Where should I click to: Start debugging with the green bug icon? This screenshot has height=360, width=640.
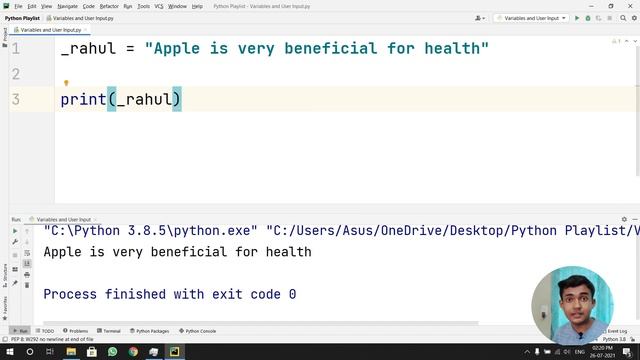pyautogui.click(x=588, y=18)
